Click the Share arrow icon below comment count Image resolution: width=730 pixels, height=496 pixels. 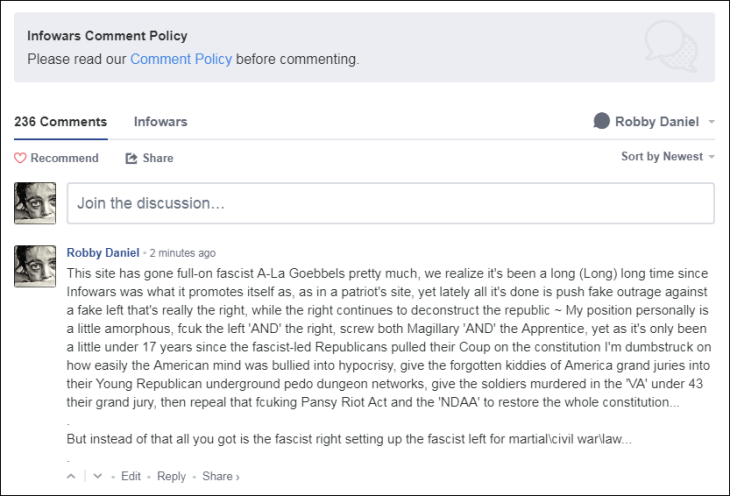(x=131, y=158)
